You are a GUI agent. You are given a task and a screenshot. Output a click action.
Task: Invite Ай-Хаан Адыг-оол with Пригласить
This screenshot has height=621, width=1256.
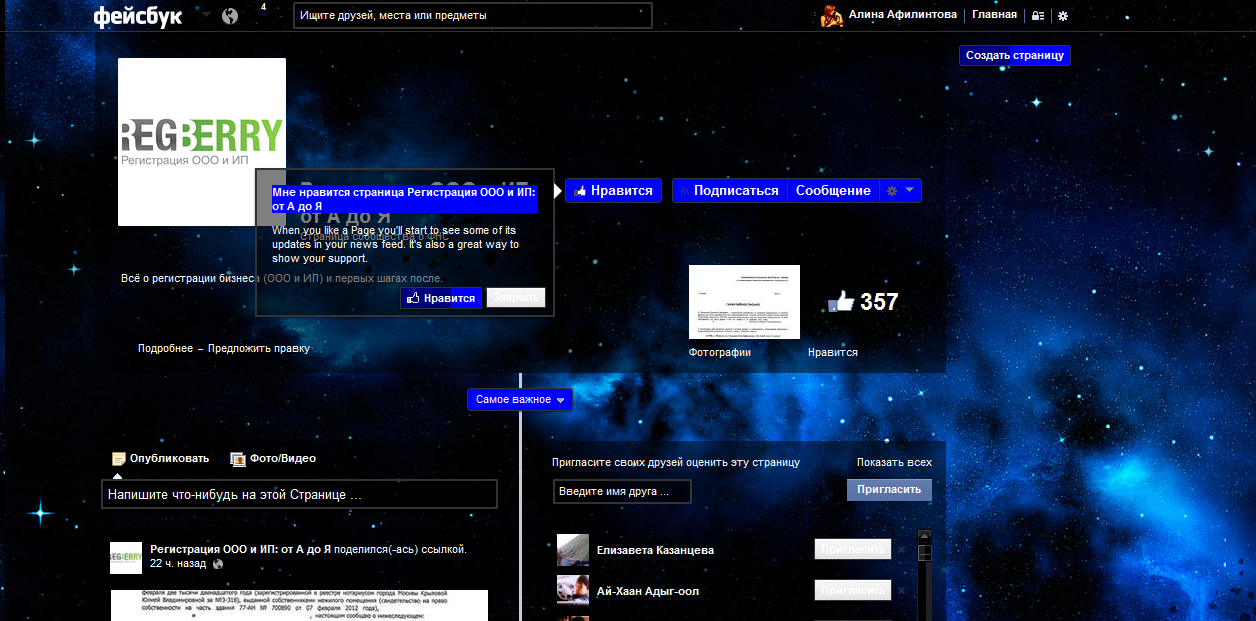click(x=853, y=591)
